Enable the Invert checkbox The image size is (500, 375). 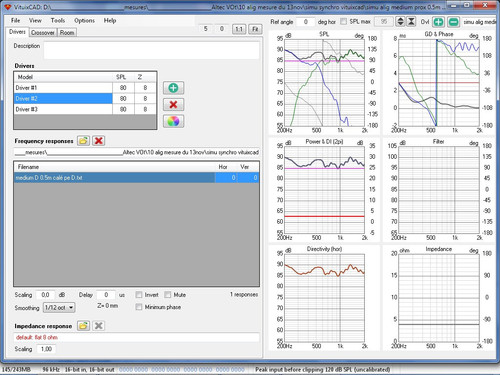click(x=139, y=295)
